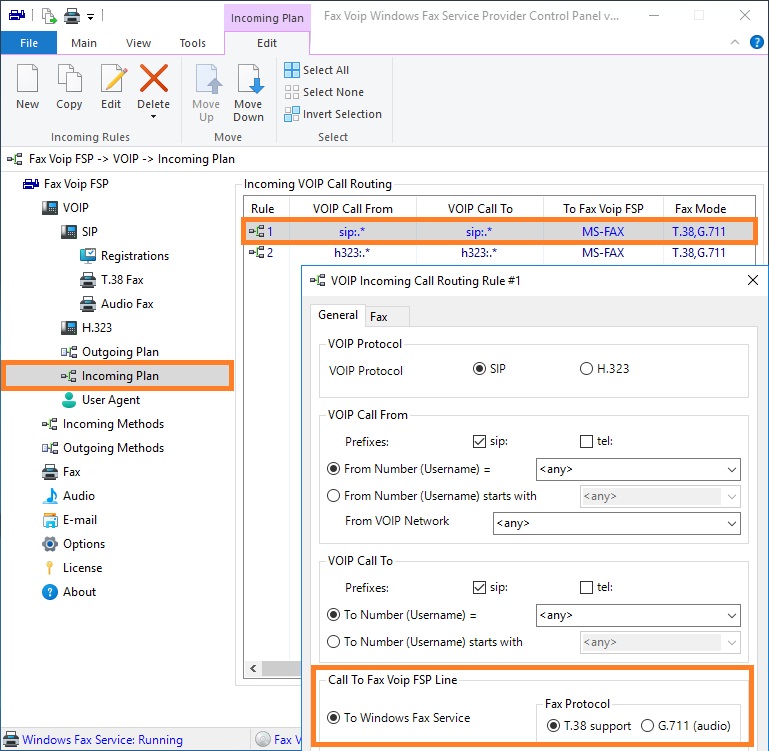The image size is (769, 751).
Task: Click the Move Up arrow icon
Action: coord(208,78)
